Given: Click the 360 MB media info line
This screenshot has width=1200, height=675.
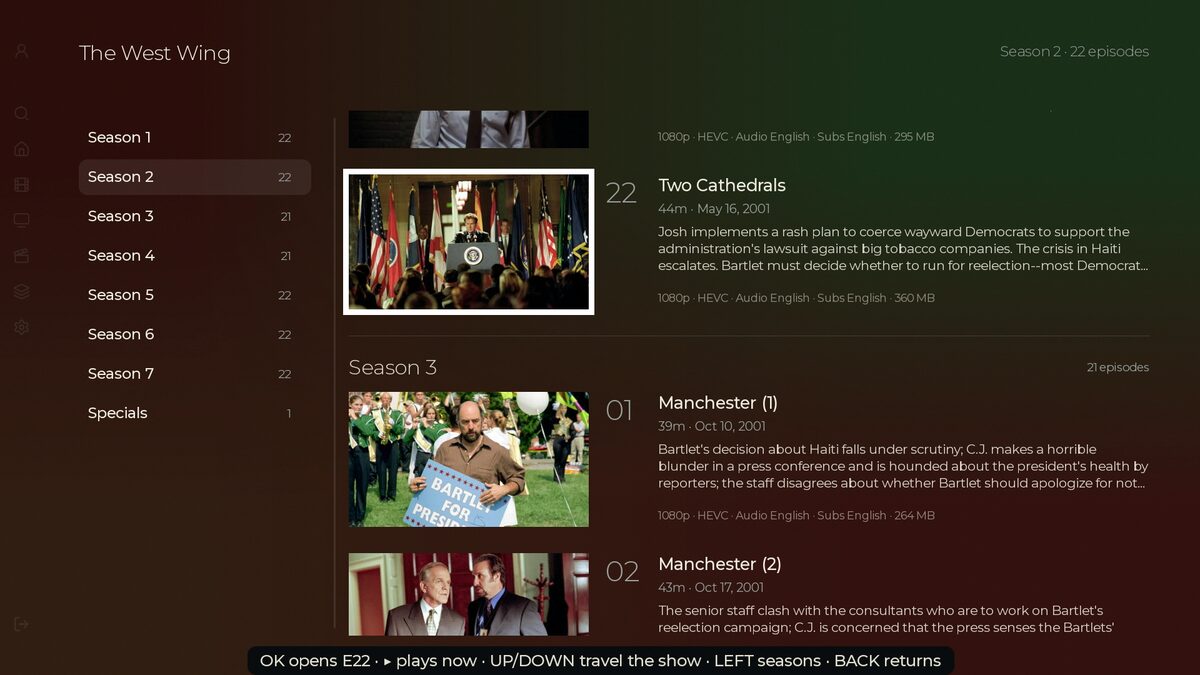Looking at the screenshot, I should 796,298.
